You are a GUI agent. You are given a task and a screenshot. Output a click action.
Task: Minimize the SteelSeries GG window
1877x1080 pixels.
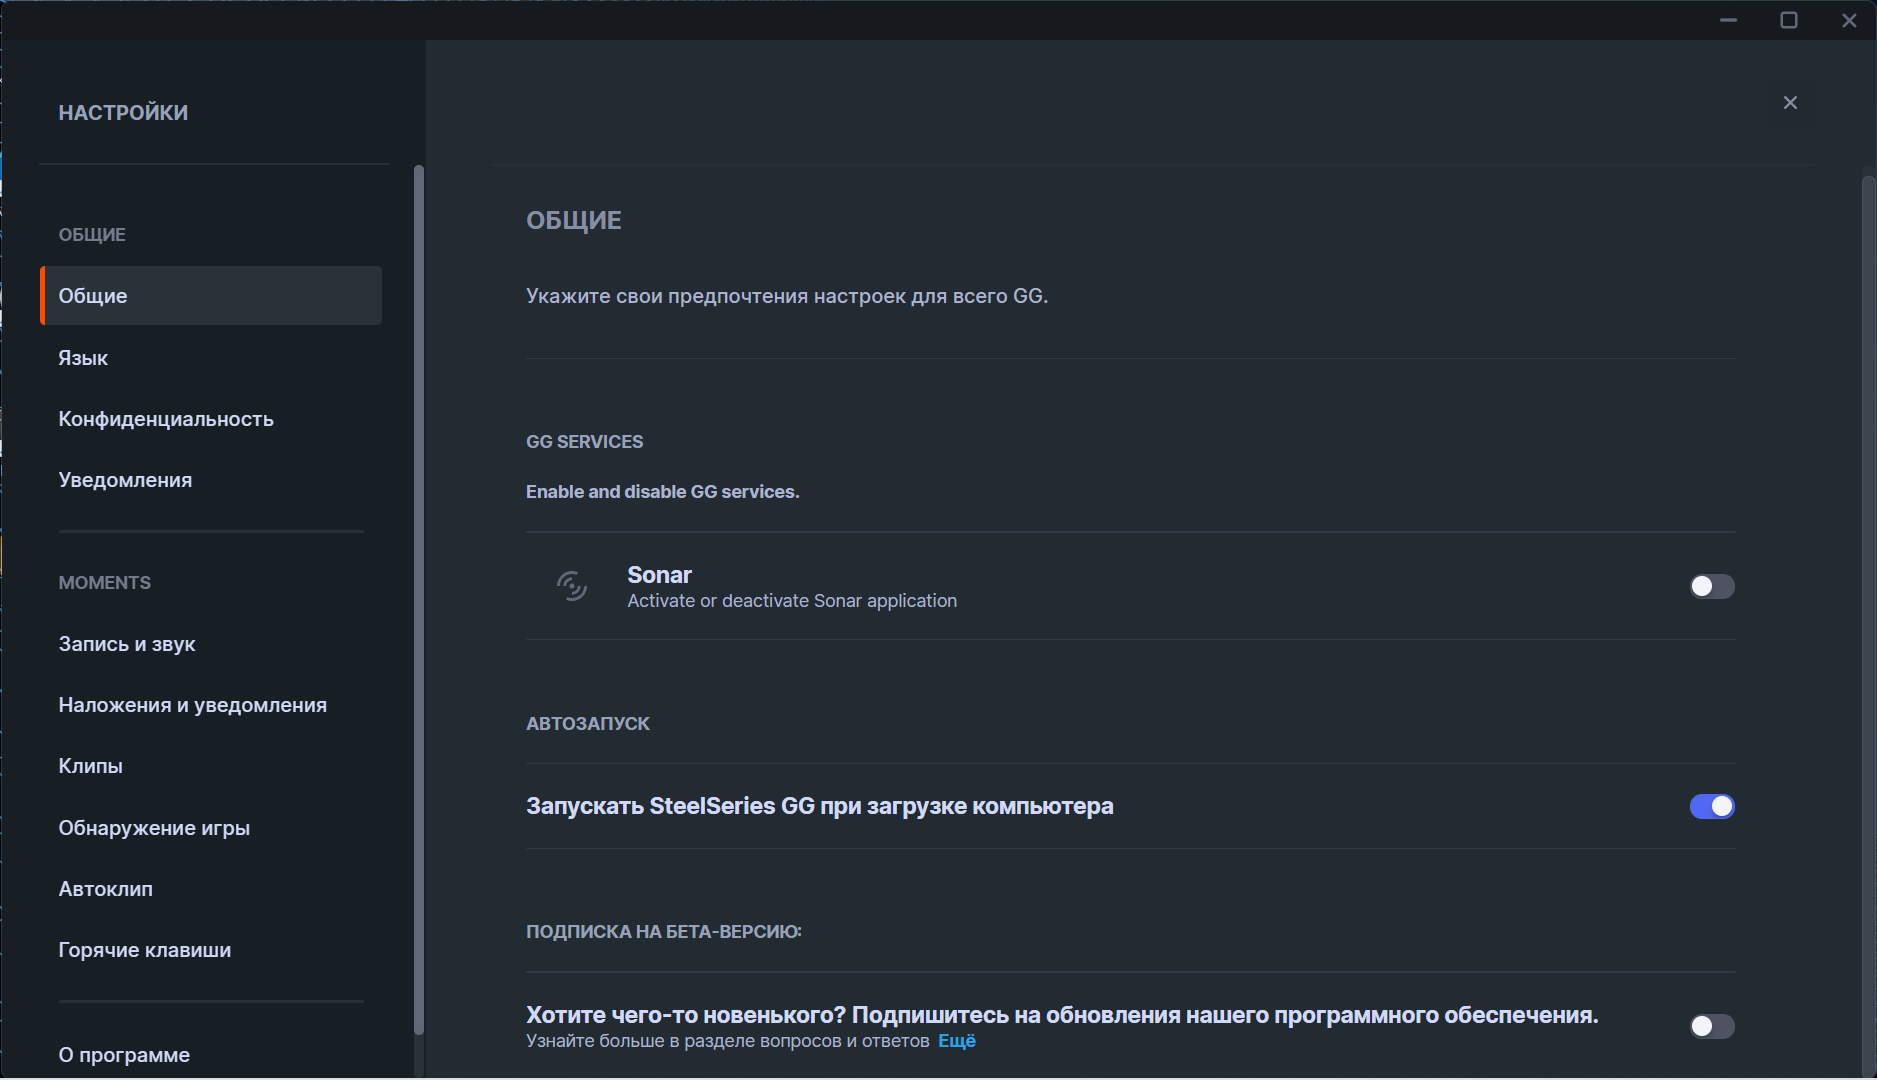[1728, 20]
